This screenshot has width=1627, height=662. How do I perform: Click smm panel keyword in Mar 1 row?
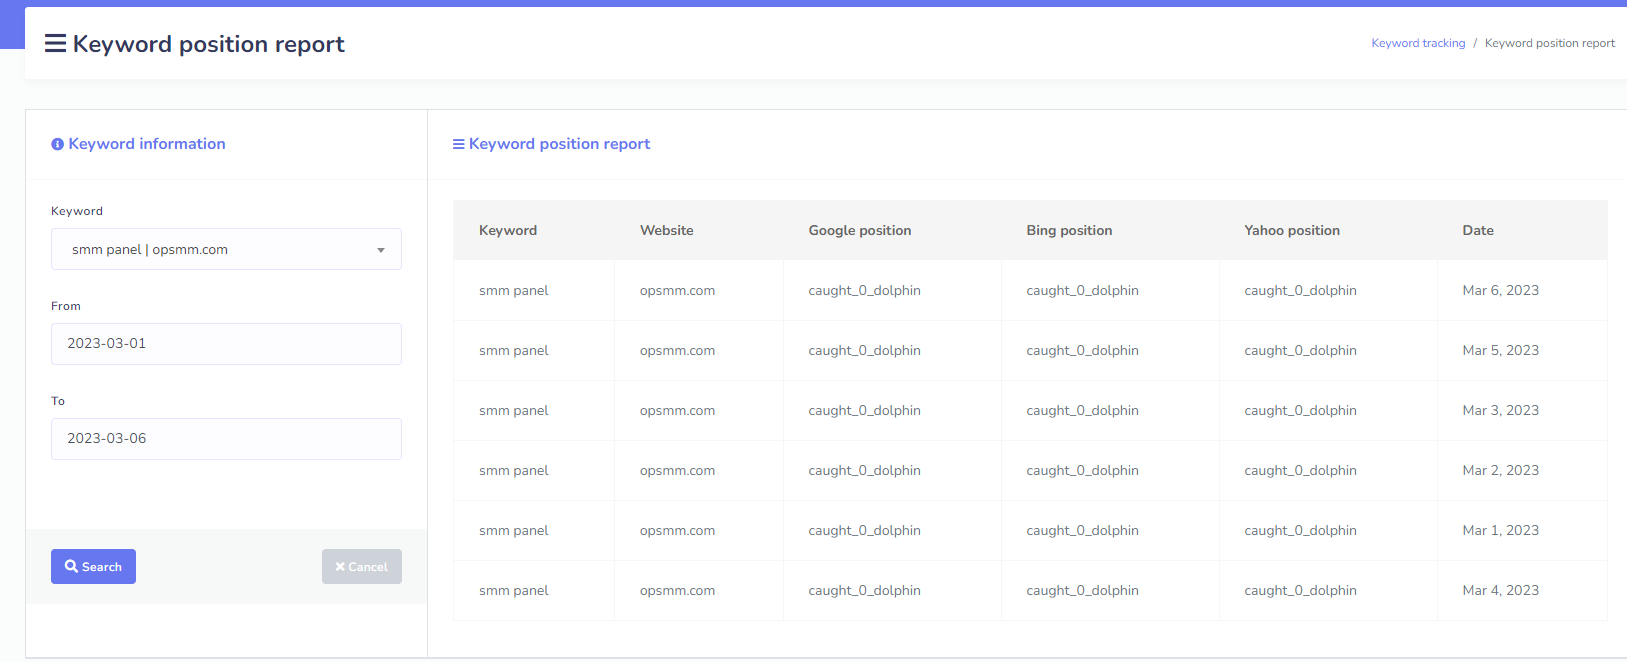click(513, 530)
